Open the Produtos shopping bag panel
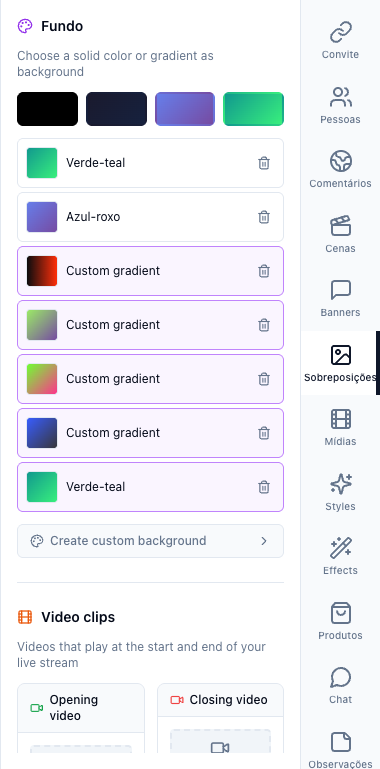 click(x=340, y=621)
